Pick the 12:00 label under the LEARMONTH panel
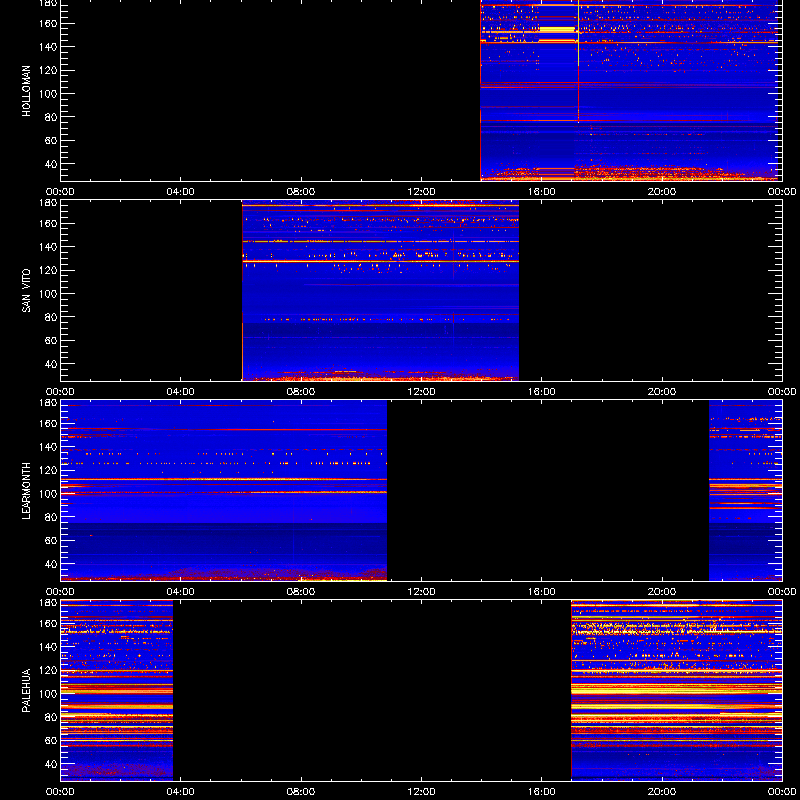This screenshot has width=800, height=800. 421,592
